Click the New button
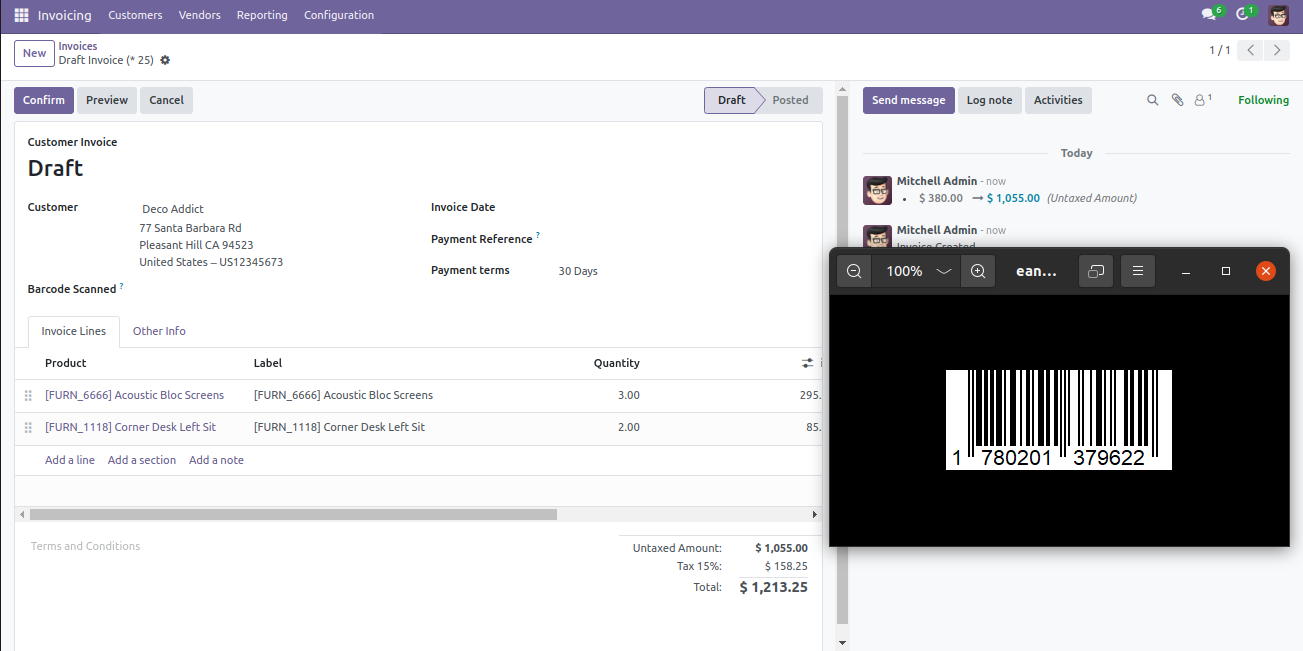 coord(34,54)
